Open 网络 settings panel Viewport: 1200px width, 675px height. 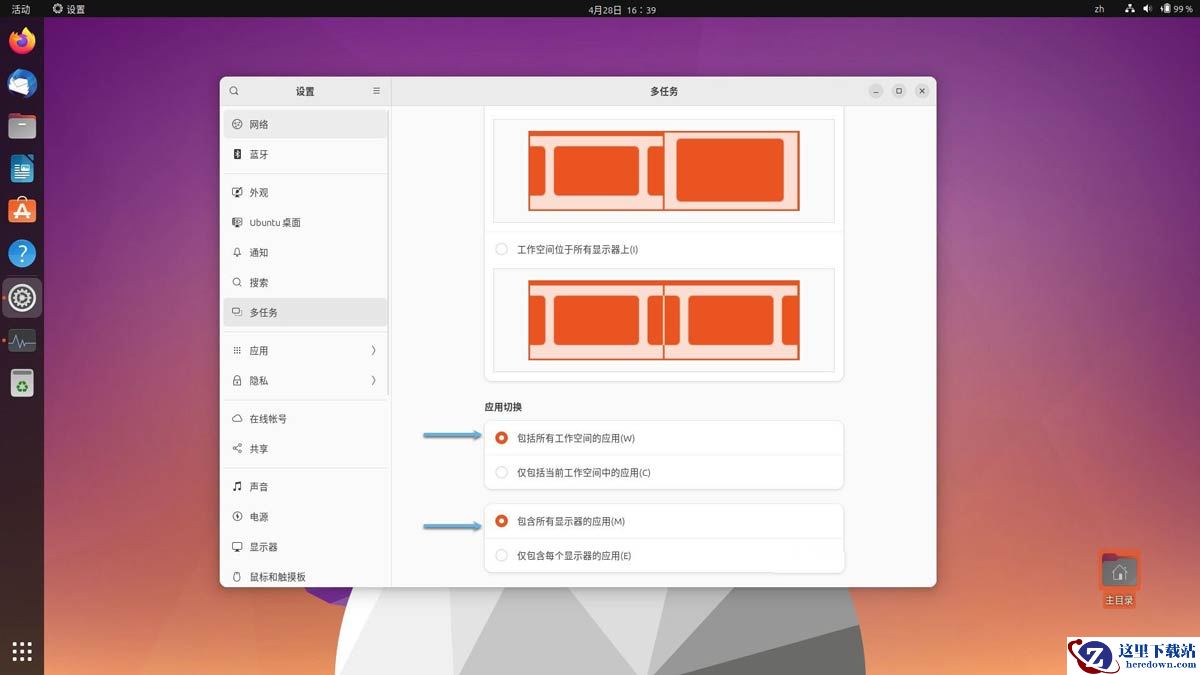(x=305, y=124)
